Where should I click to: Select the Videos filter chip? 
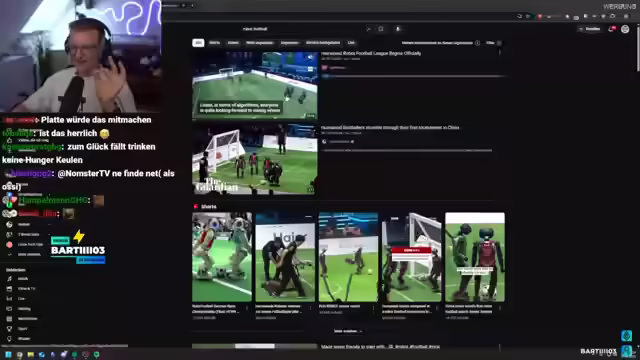point(233,43)
